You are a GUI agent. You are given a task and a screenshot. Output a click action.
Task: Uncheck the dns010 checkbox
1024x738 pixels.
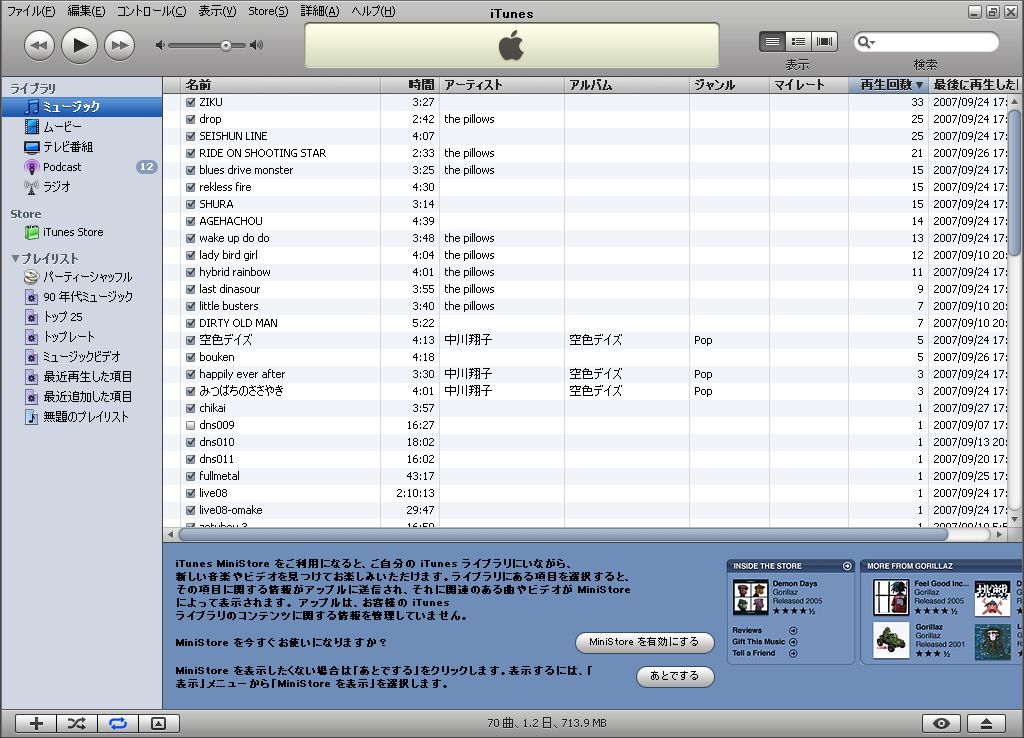click(x=191, y=442)
